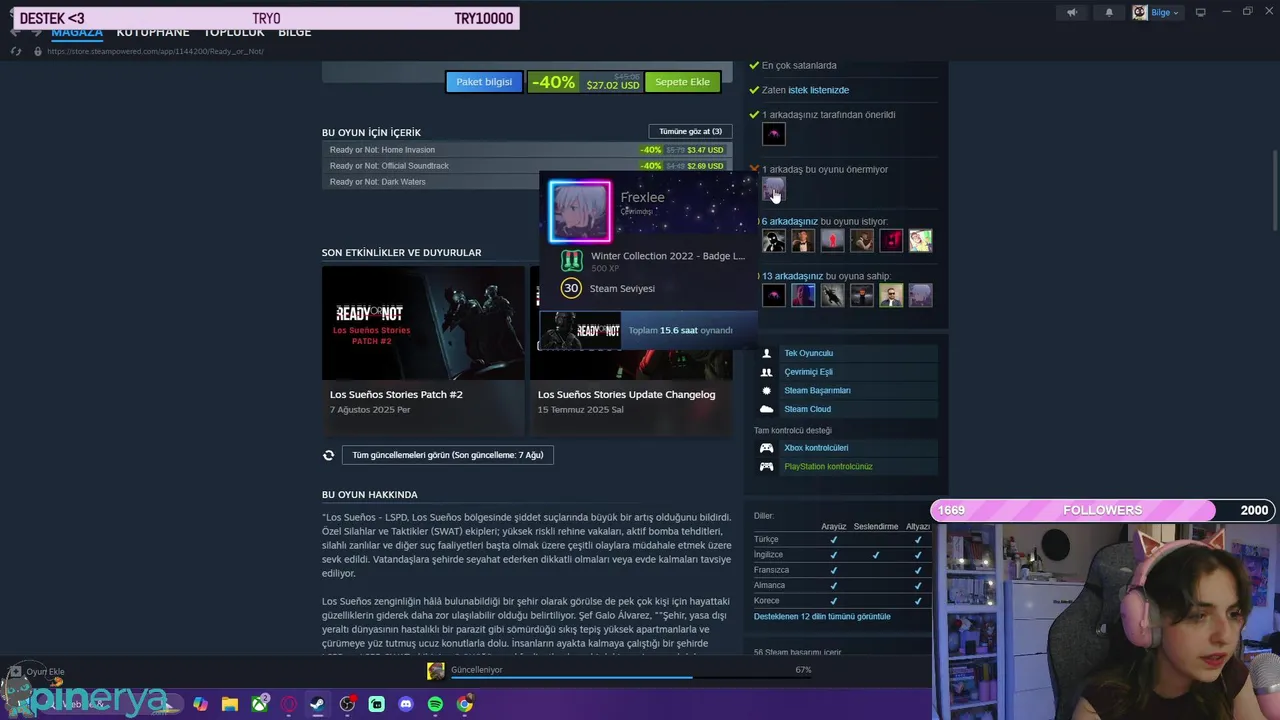1280x720 pixels.
Task: Open first avatar in friends wanting game
Action: pyautogui.click(x=774, y=240)
